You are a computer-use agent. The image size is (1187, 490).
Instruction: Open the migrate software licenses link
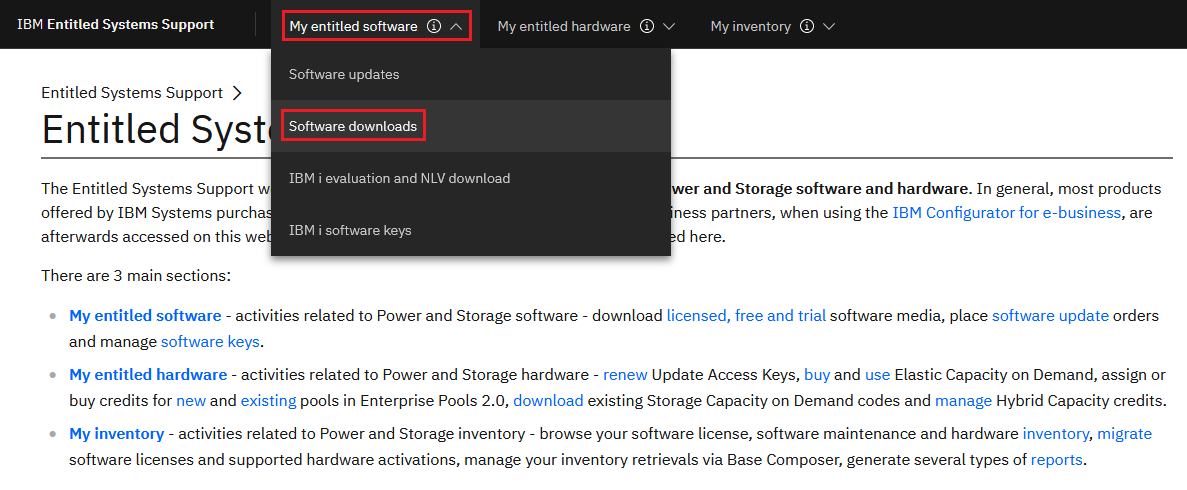pos(1124,434)
